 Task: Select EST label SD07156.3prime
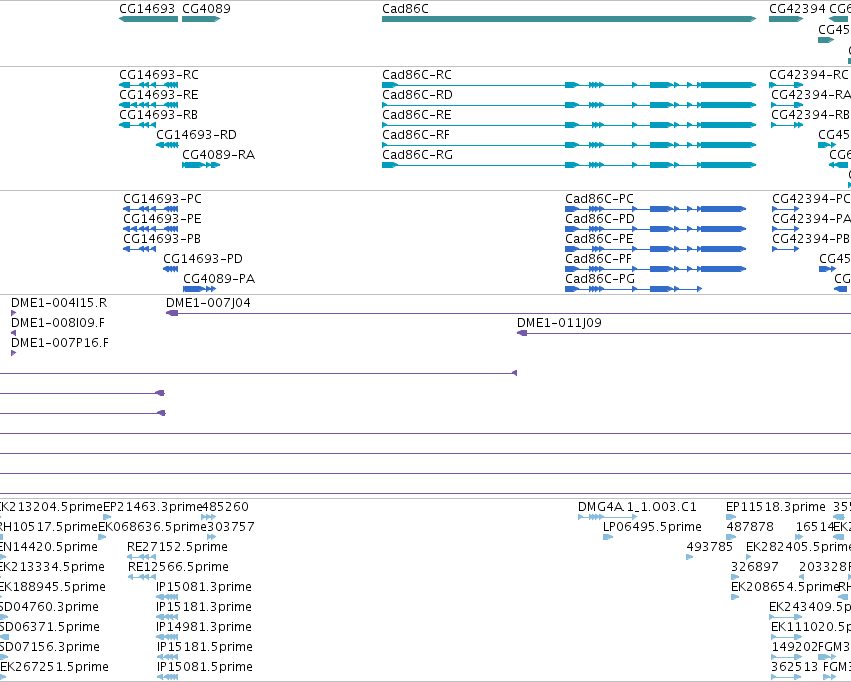click(50, 648)
